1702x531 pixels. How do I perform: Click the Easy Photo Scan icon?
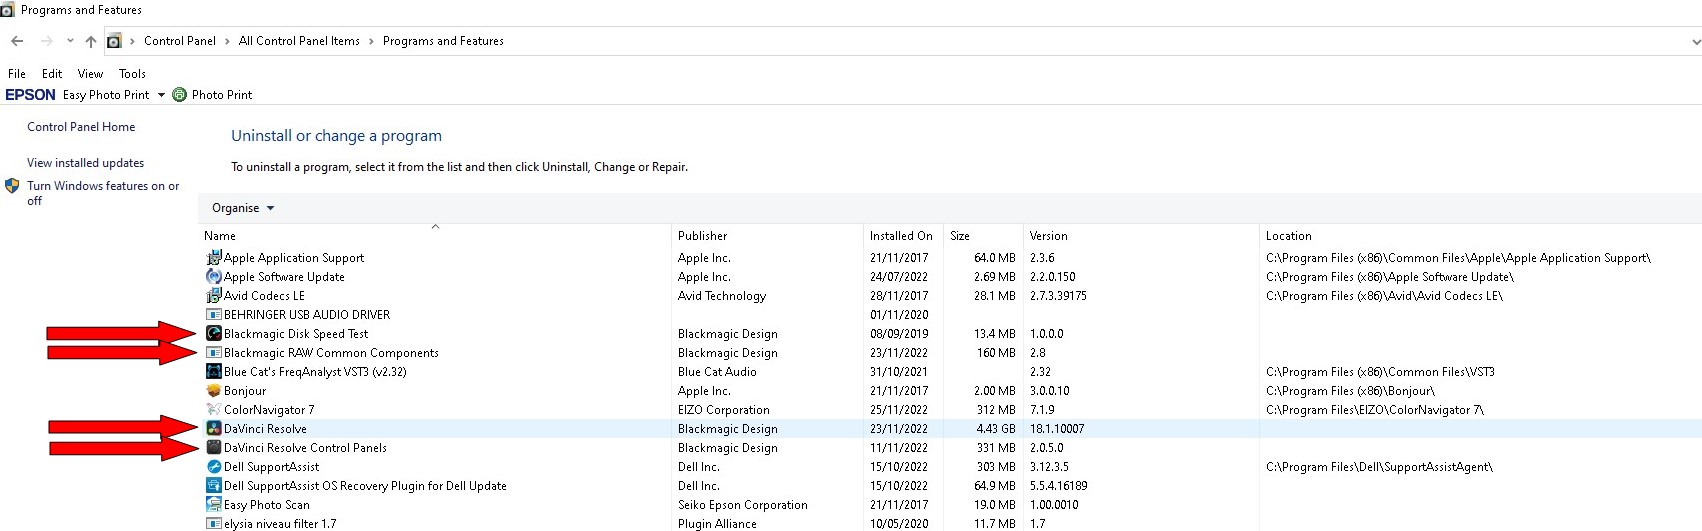(213, 505)
